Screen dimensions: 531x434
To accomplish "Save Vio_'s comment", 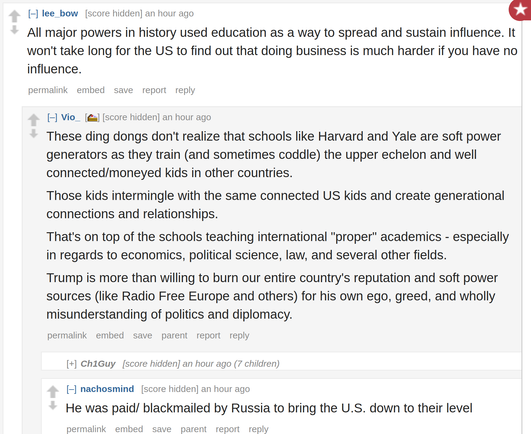I will [x=143, y=335].
